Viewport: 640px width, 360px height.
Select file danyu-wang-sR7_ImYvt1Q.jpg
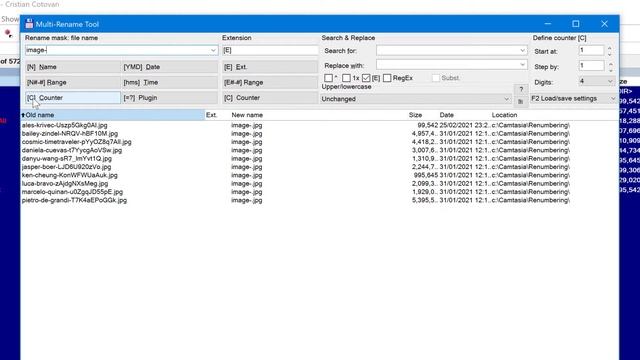pos(67,158)
